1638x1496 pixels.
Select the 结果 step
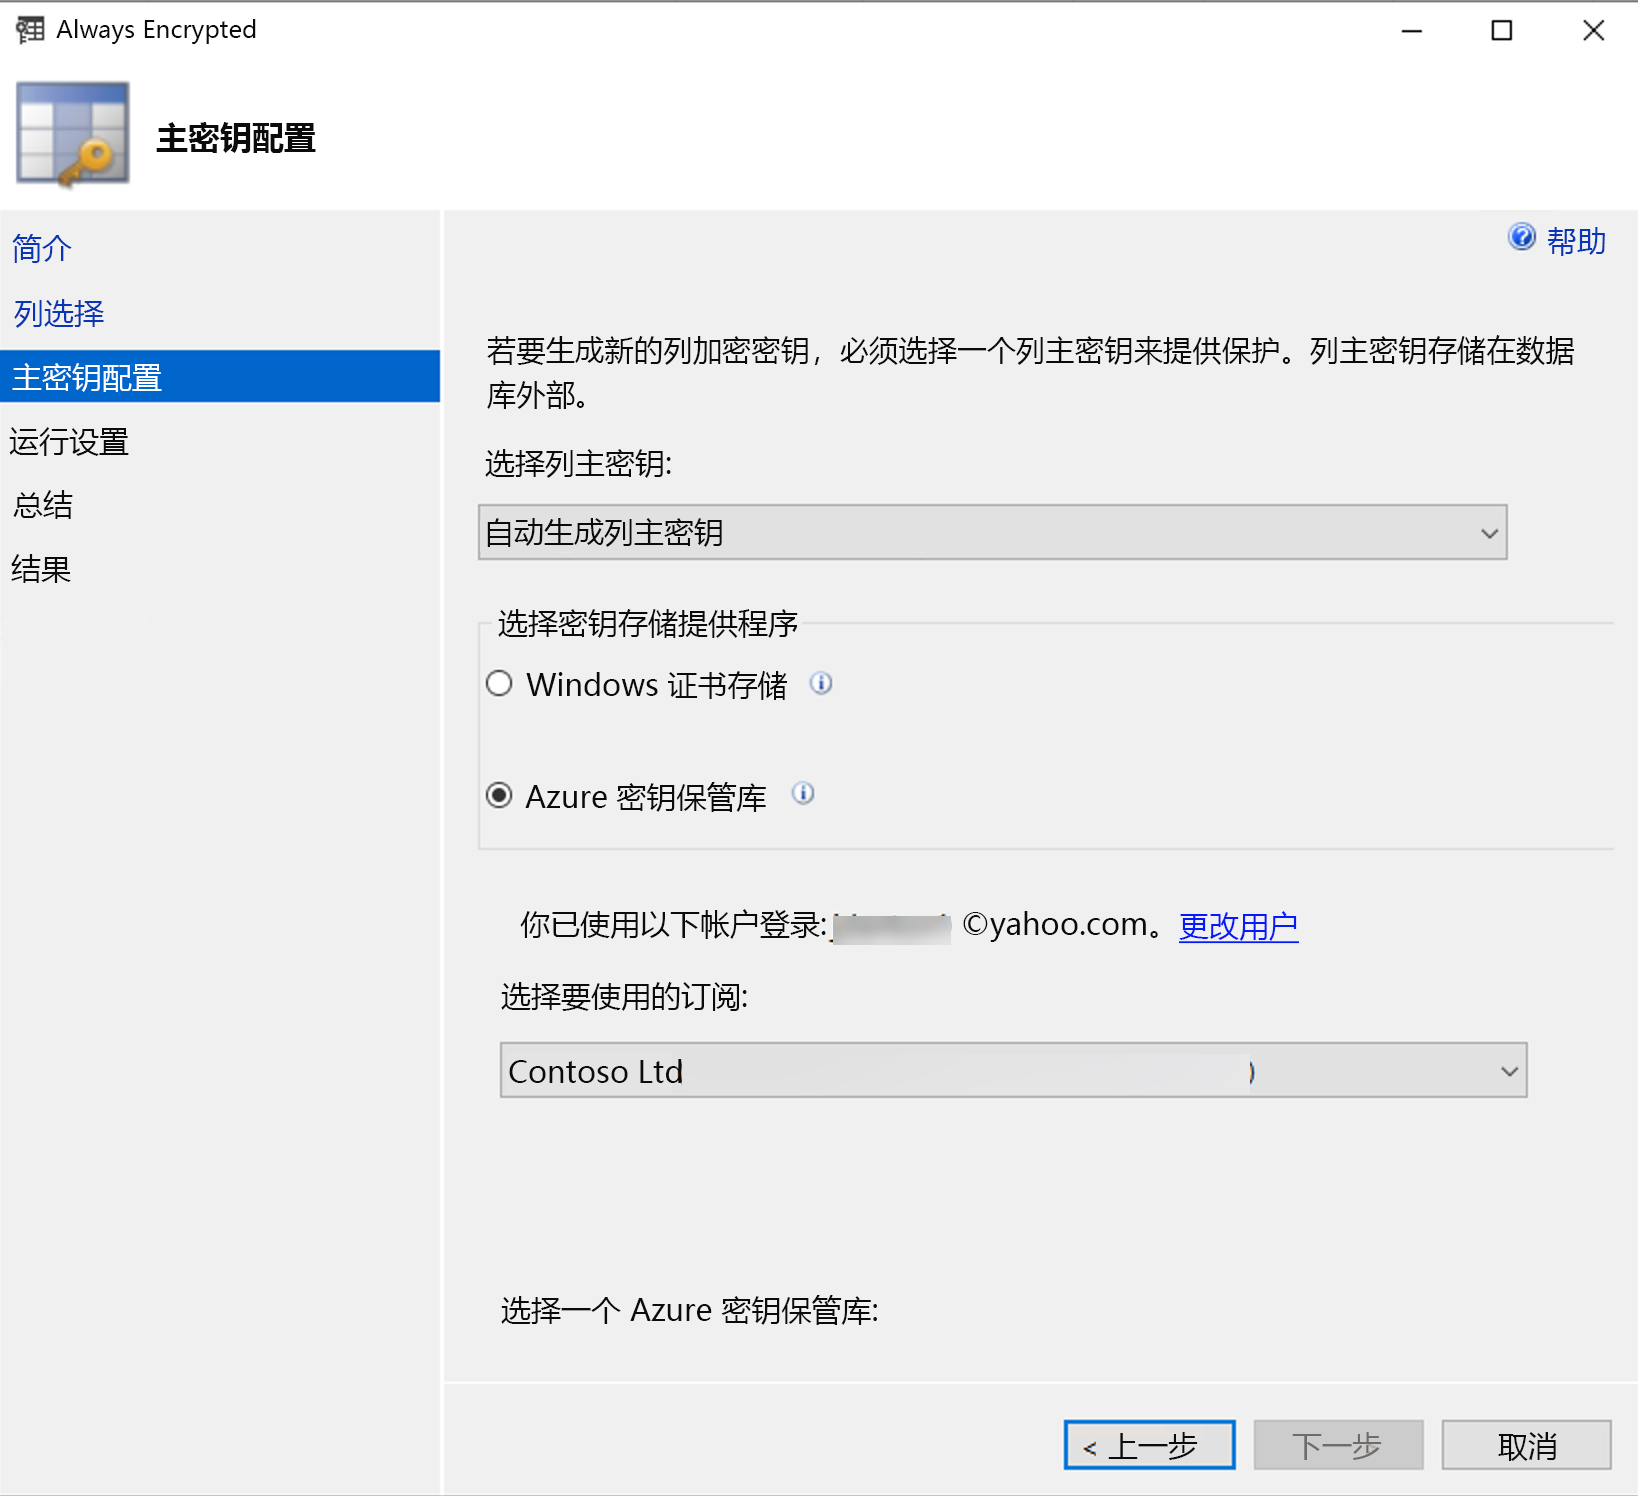point(40,569)
